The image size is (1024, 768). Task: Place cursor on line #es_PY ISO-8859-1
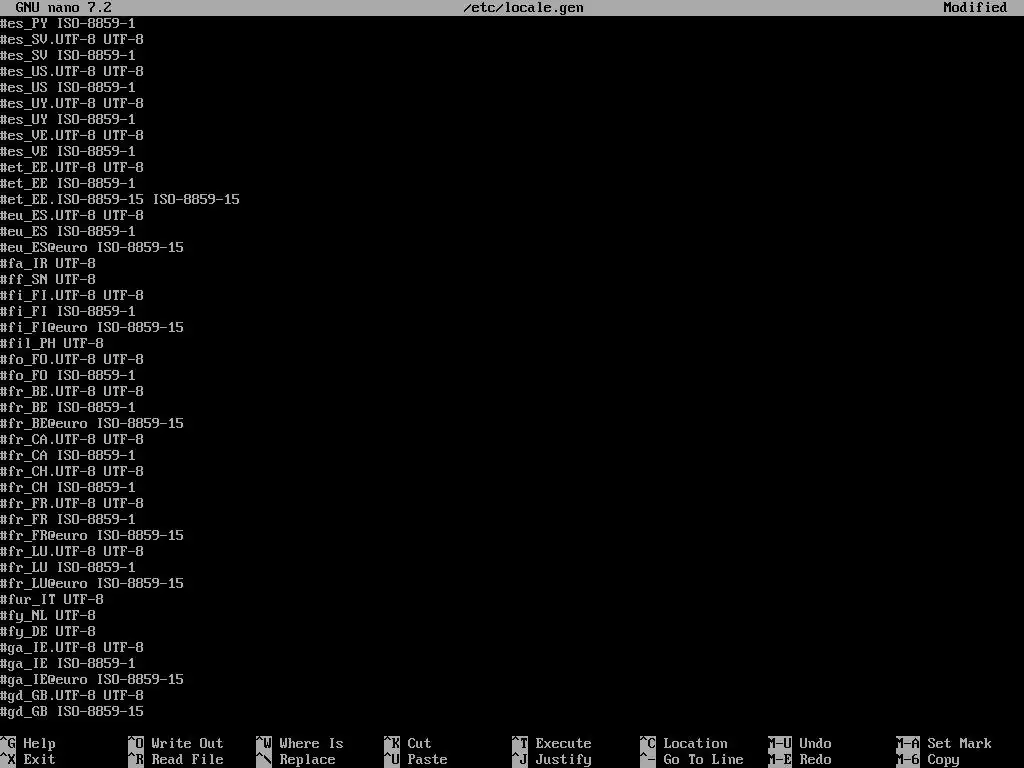tap(68, 24)
